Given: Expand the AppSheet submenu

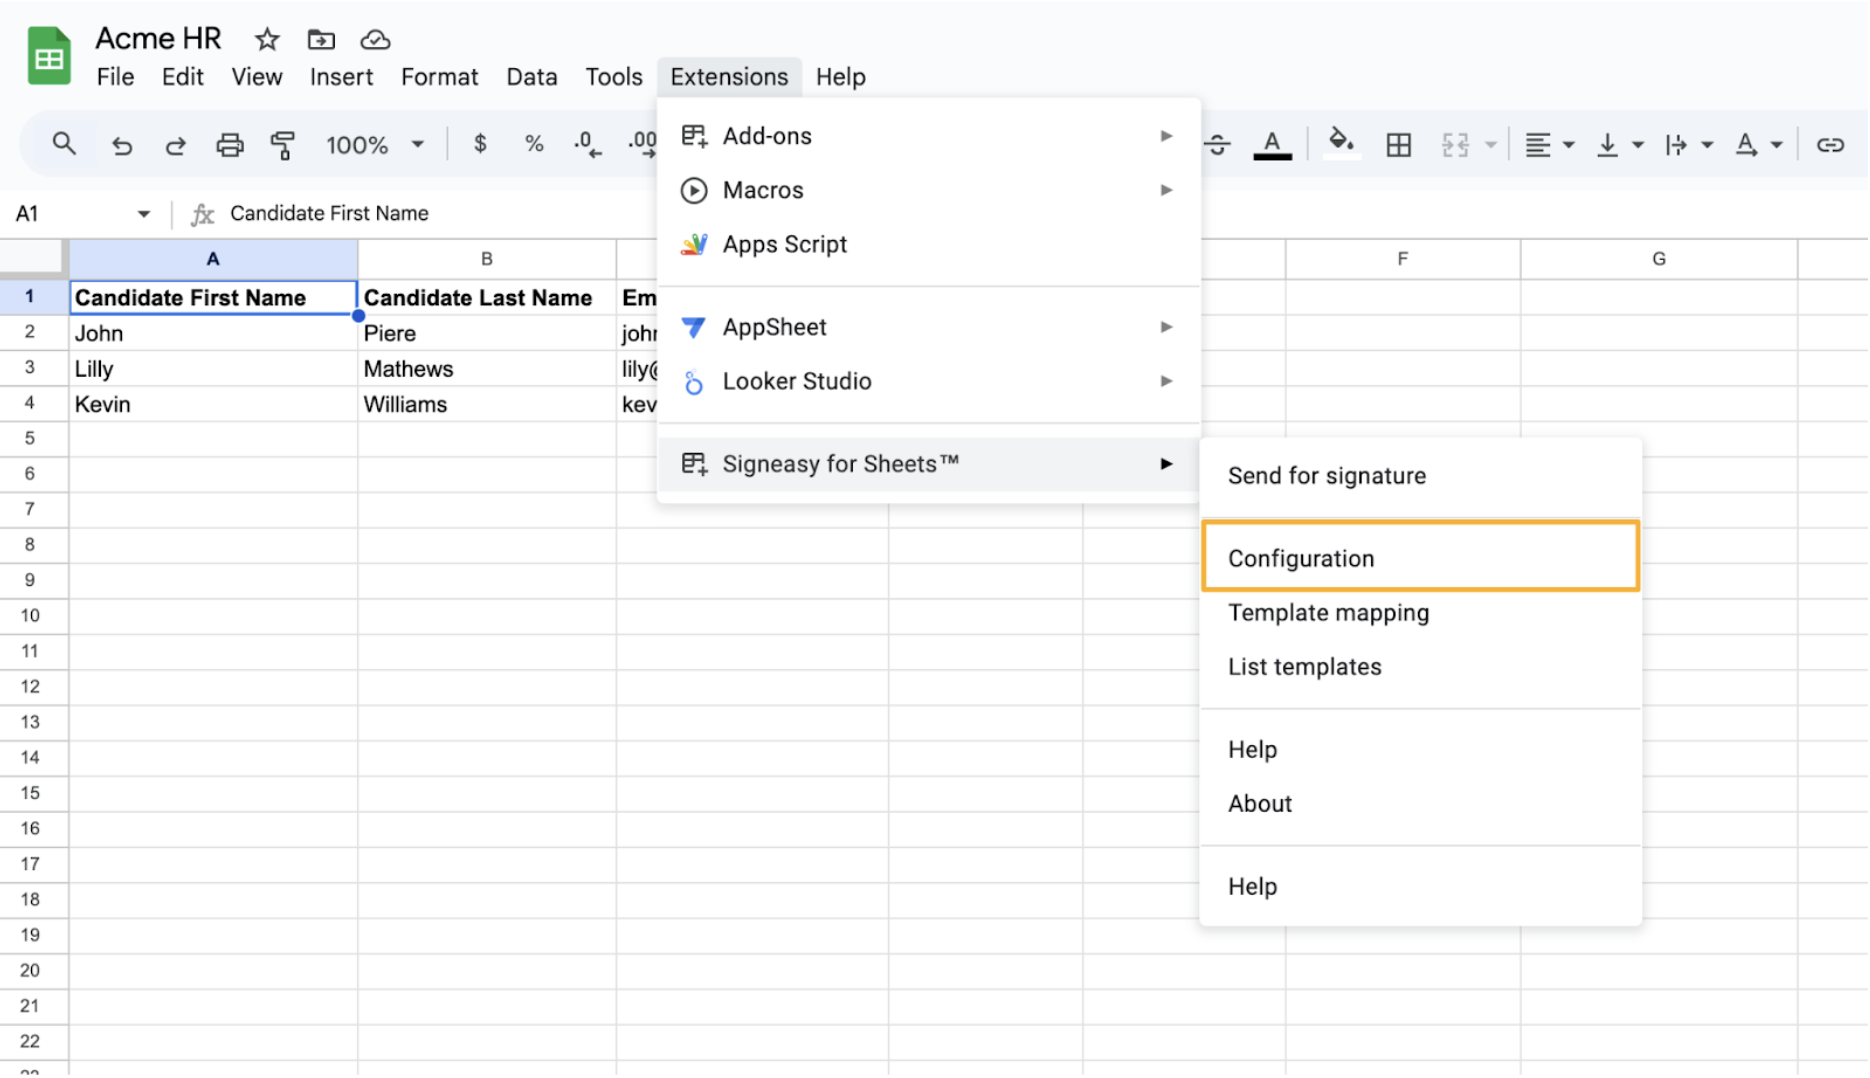Looking at the screenshot, I should [x=929, y=327].
